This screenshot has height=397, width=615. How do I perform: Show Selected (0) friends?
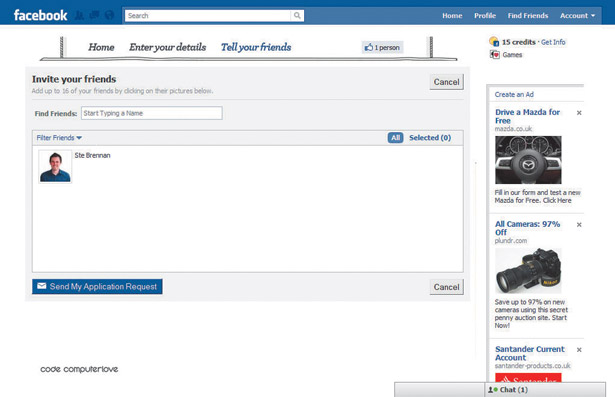click(430, 138)
